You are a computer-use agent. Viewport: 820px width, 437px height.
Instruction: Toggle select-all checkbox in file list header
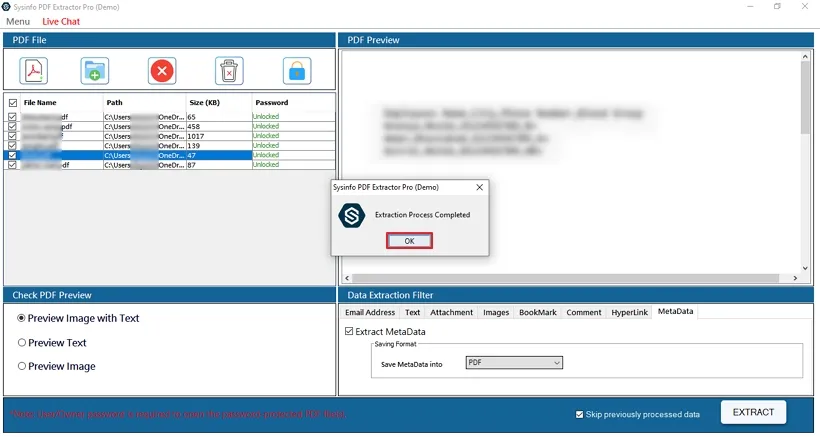(12, 102)
